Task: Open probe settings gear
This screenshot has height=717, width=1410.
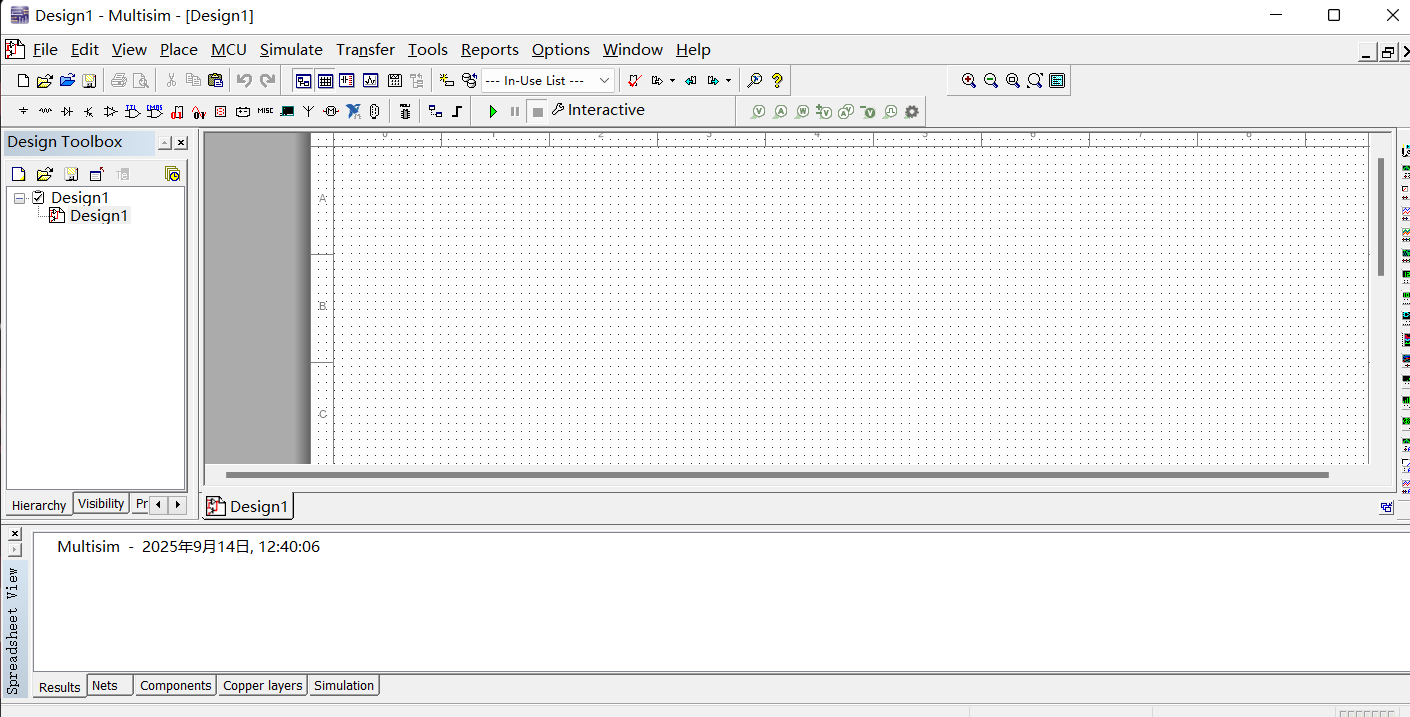Action: (911, 111)
